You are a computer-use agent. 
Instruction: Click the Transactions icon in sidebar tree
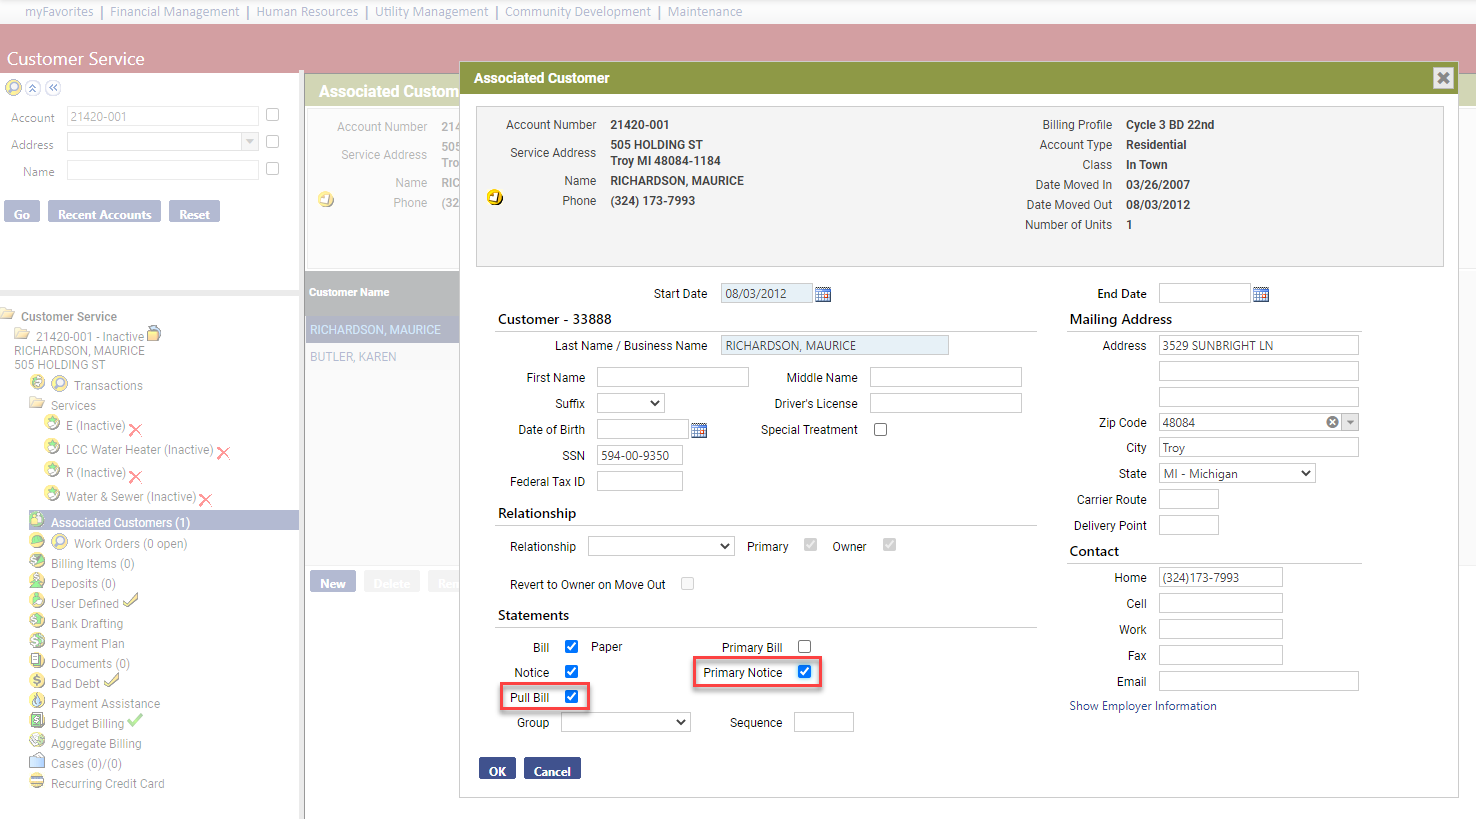(x=60, y=384)
